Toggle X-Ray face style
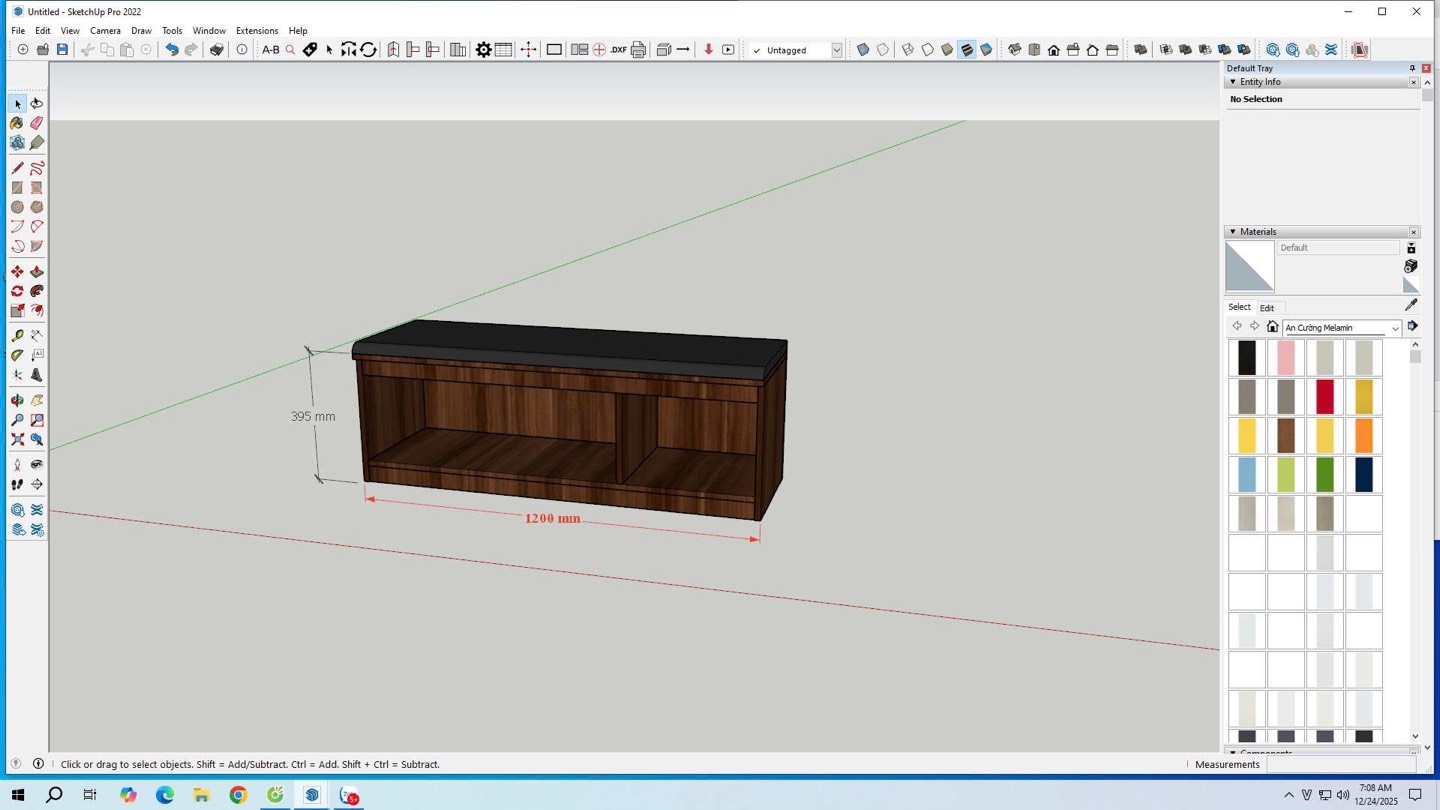1440x810 pixels. pyautogui.click(x=863, y=50)
